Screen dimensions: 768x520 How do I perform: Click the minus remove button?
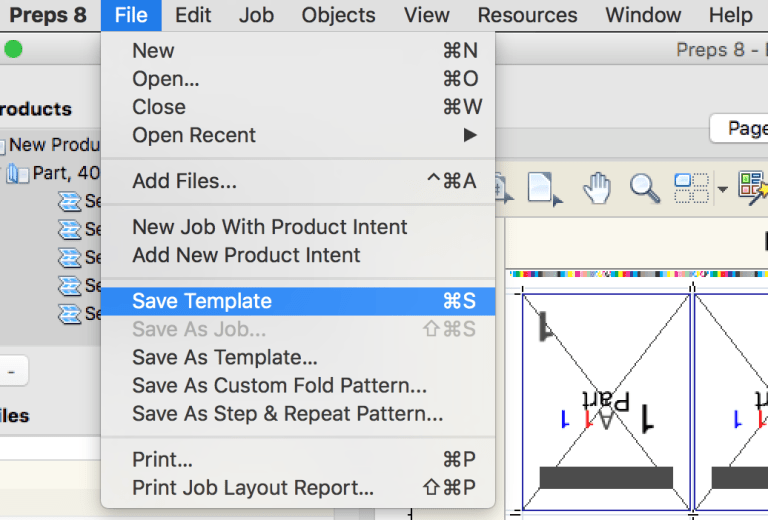(11, 371)
